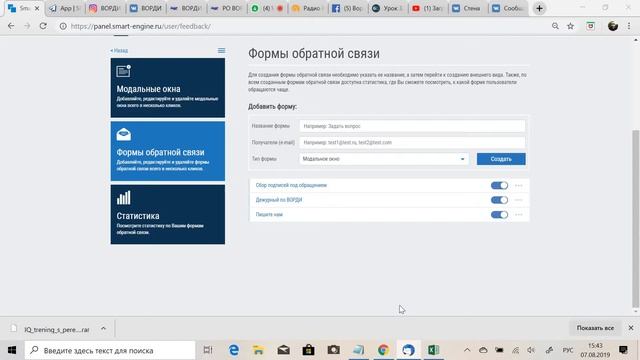Close the current Smart Engine tab

[x=37, y=8]
